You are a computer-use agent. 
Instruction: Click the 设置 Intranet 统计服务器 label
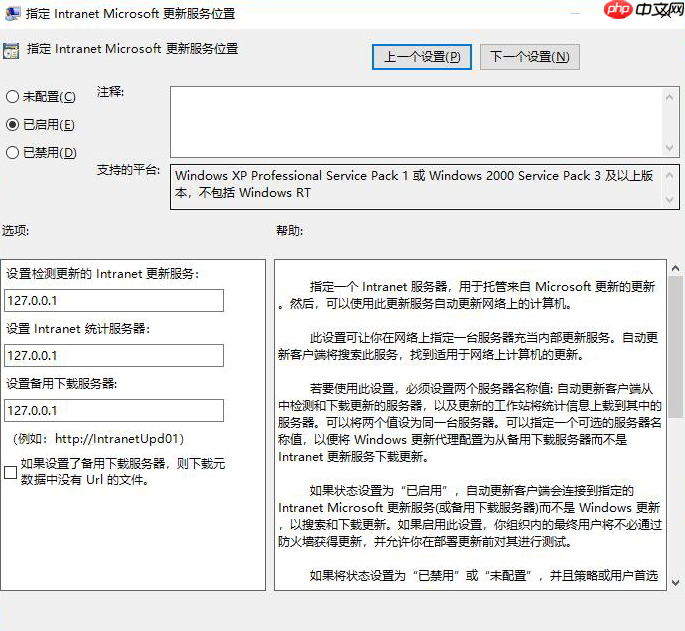(x=78, y=328)
